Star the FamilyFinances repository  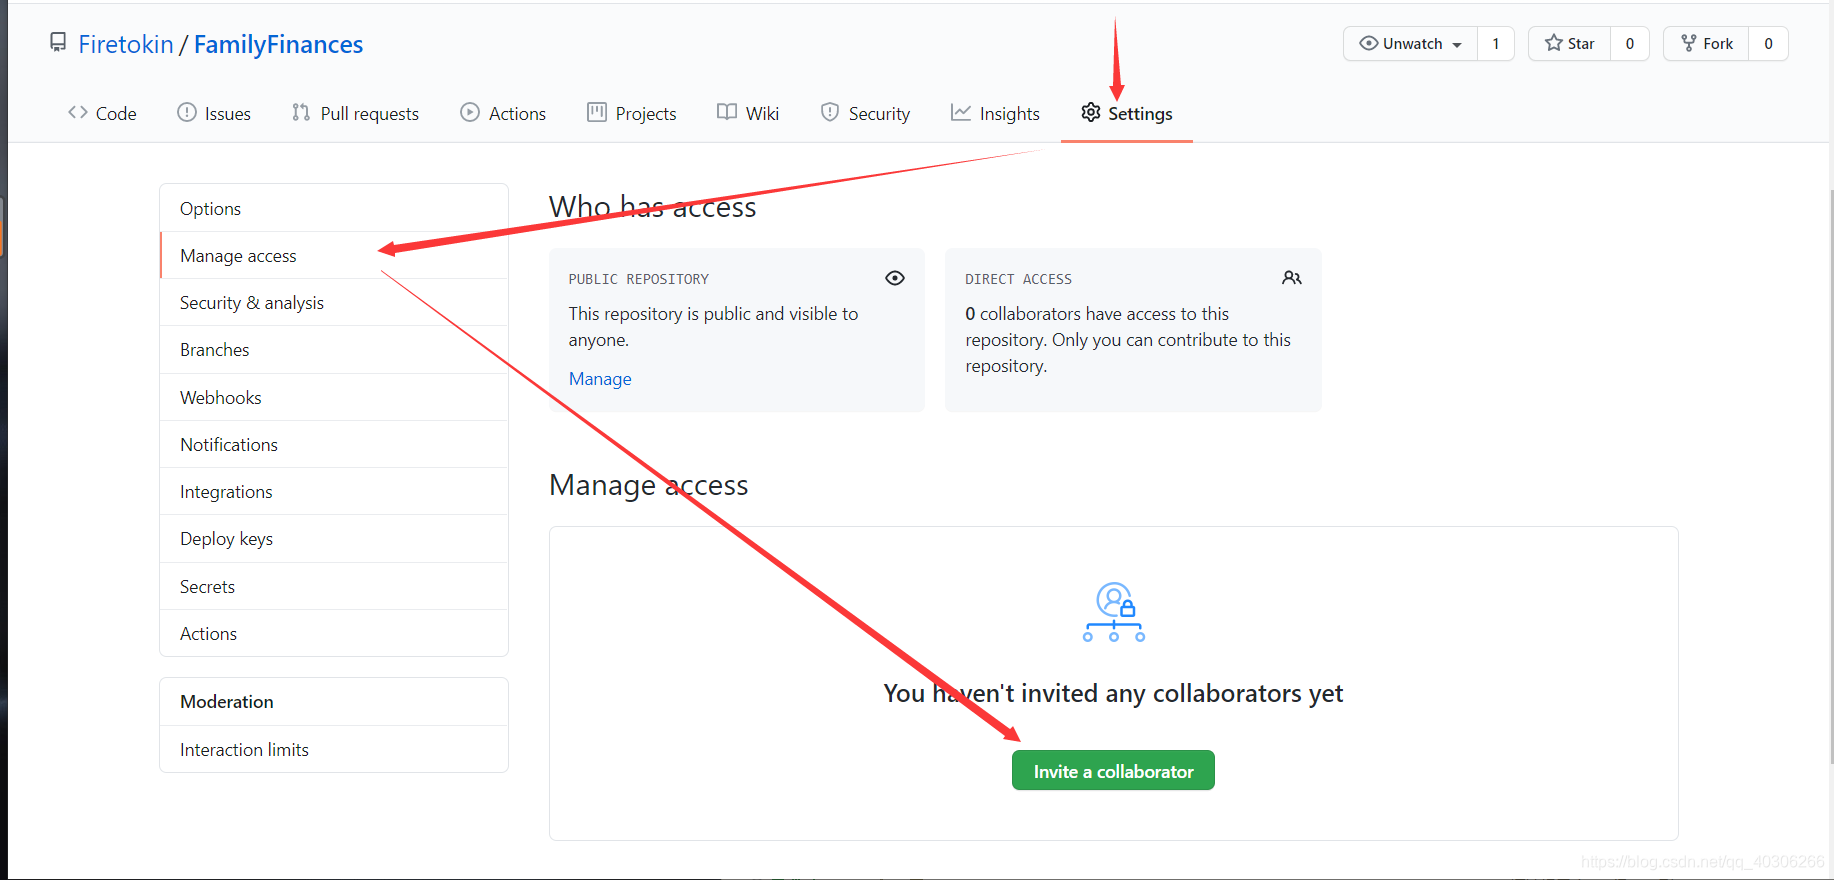click(1570, 43)
